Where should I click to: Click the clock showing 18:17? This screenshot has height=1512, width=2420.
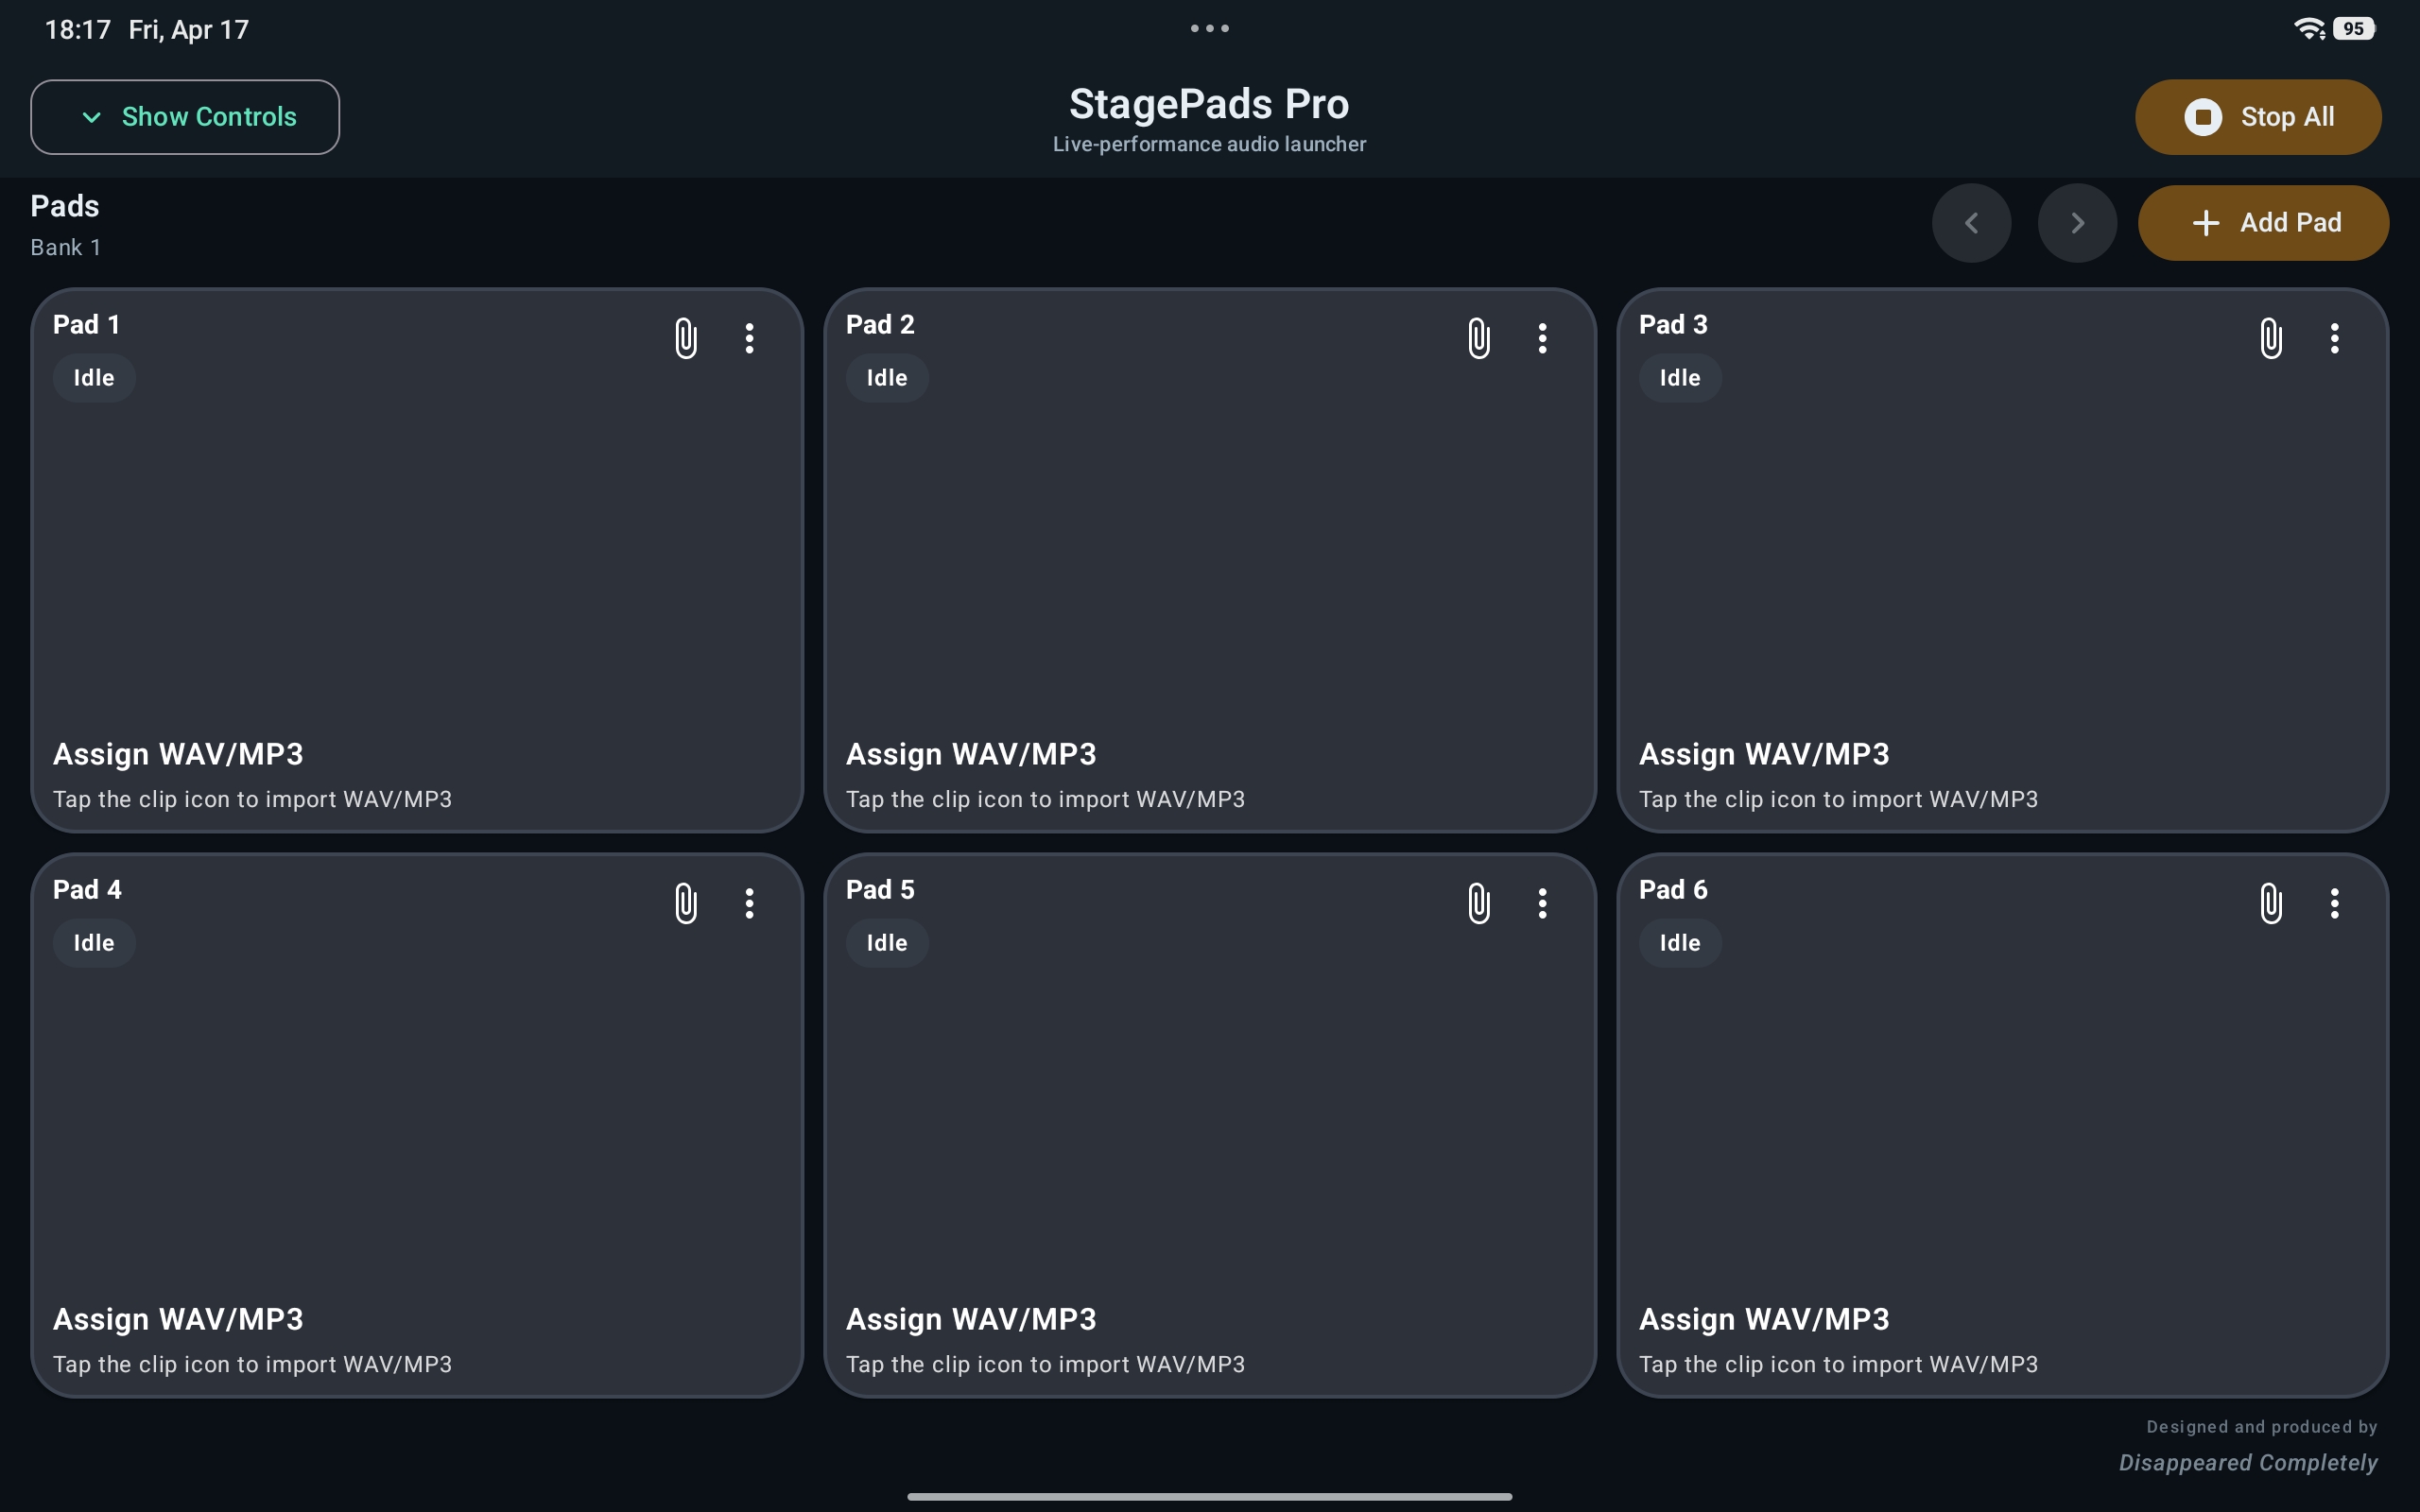click(x=78, y=29)
